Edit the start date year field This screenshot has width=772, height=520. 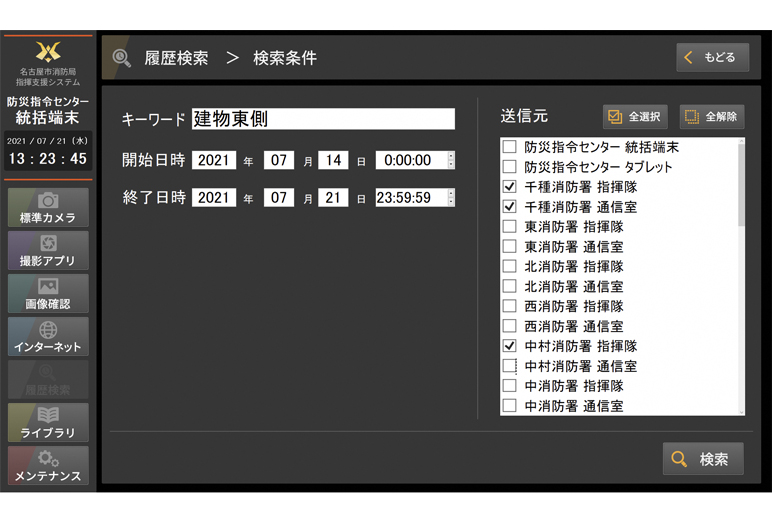point(214,160)
